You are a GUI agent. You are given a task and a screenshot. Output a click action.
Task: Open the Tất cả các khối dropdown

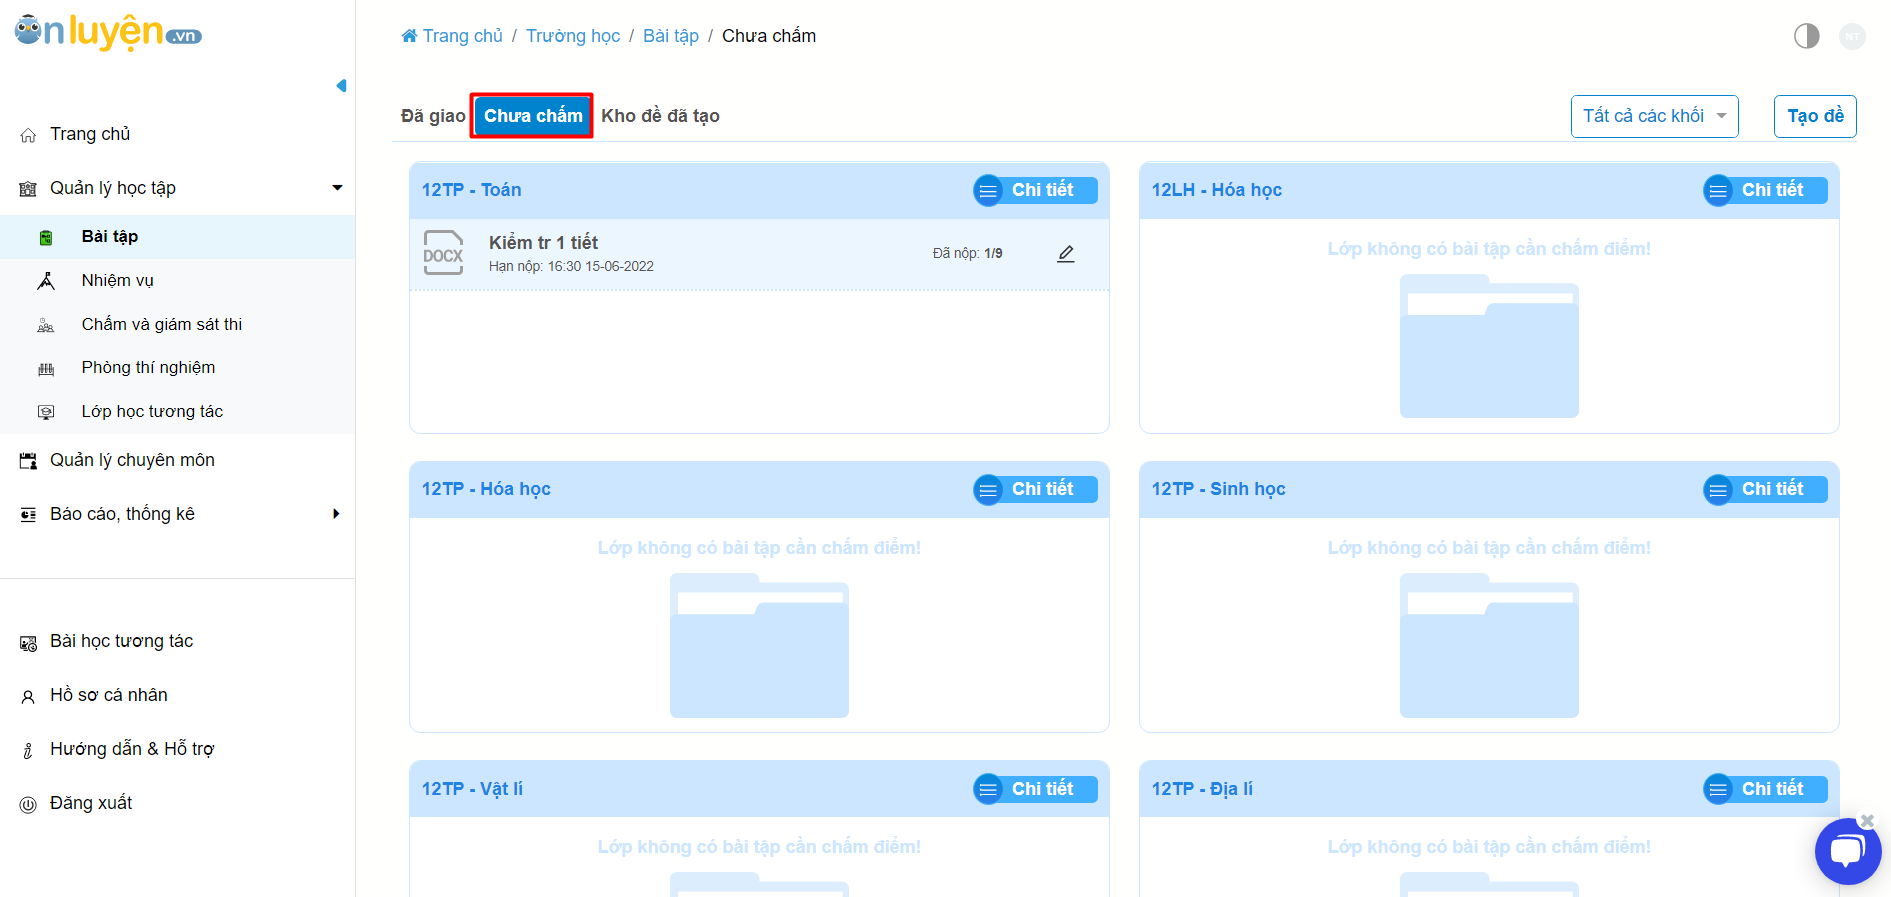[x=1655, y=116]
